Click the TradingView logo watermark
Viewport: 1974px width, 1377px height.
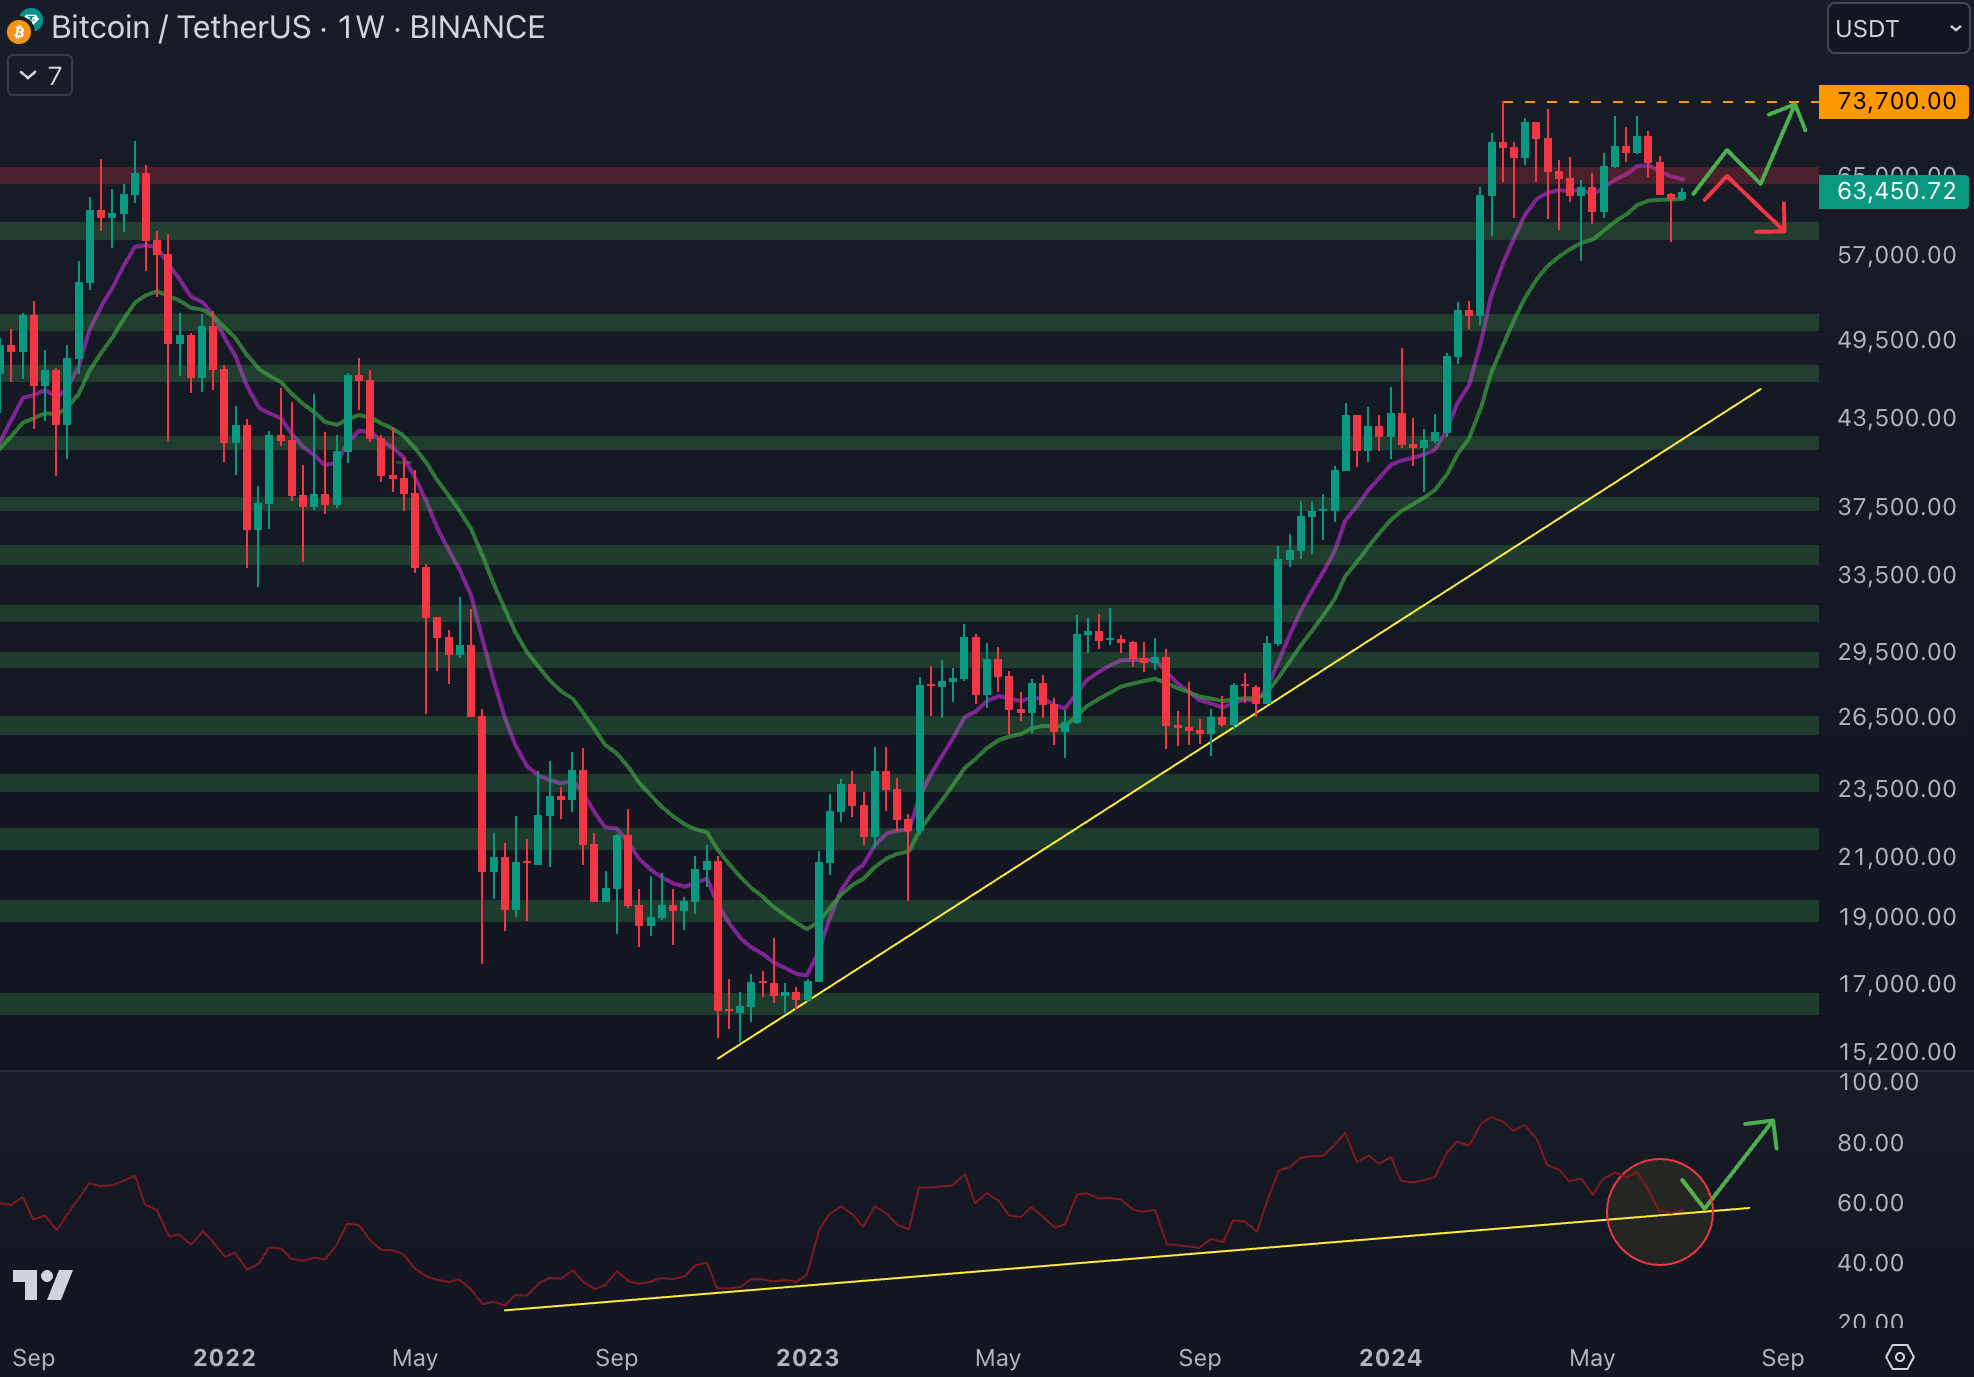tap(42, 1284)
